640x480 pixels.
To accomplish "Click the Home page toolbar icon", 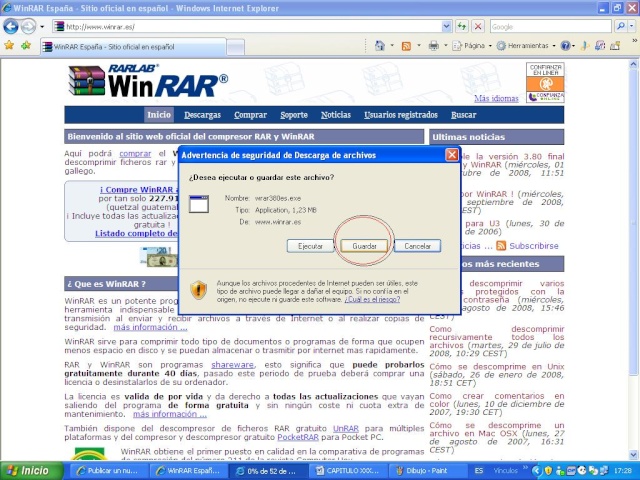I will pyautogui.click(x=380, y=45).
